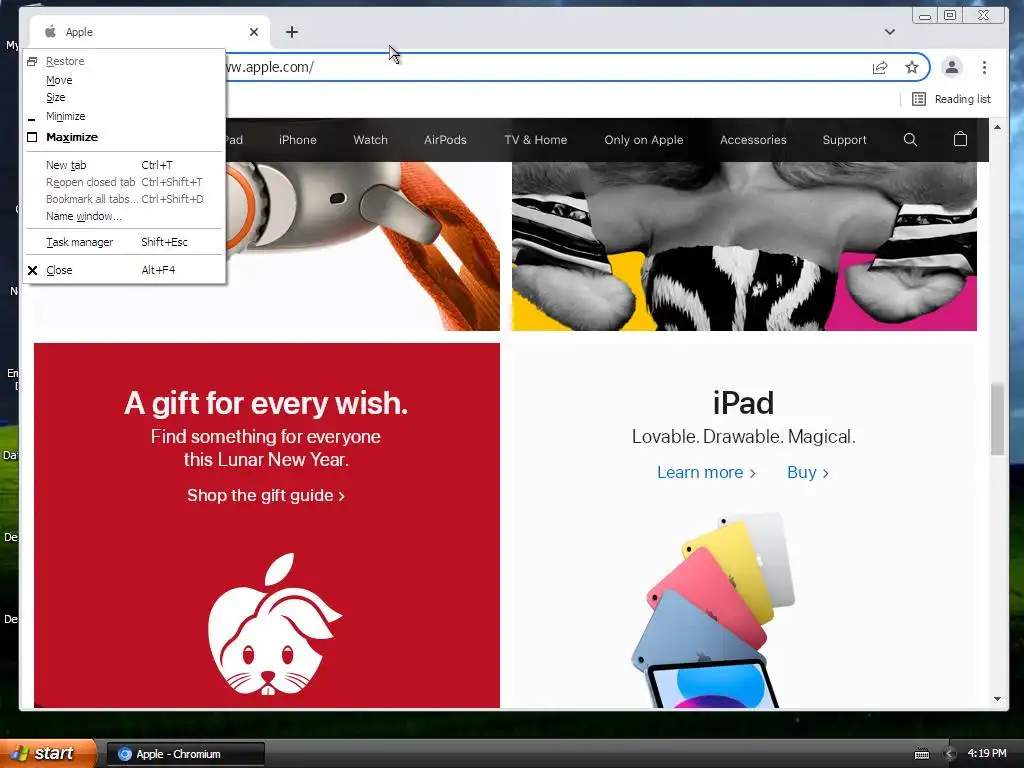Open the user profile avatar button
This screenshot has height=768, width=1024.
tap(952, 67)
